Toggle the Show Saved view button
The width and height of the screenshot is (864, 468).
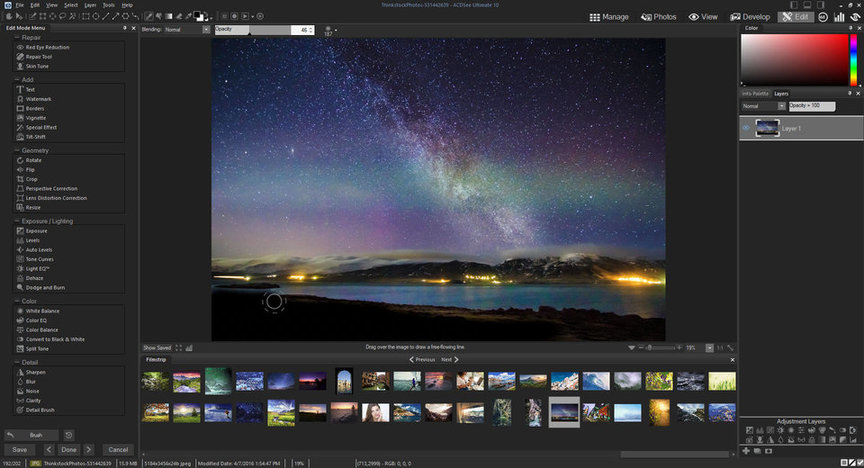(157, 347)
